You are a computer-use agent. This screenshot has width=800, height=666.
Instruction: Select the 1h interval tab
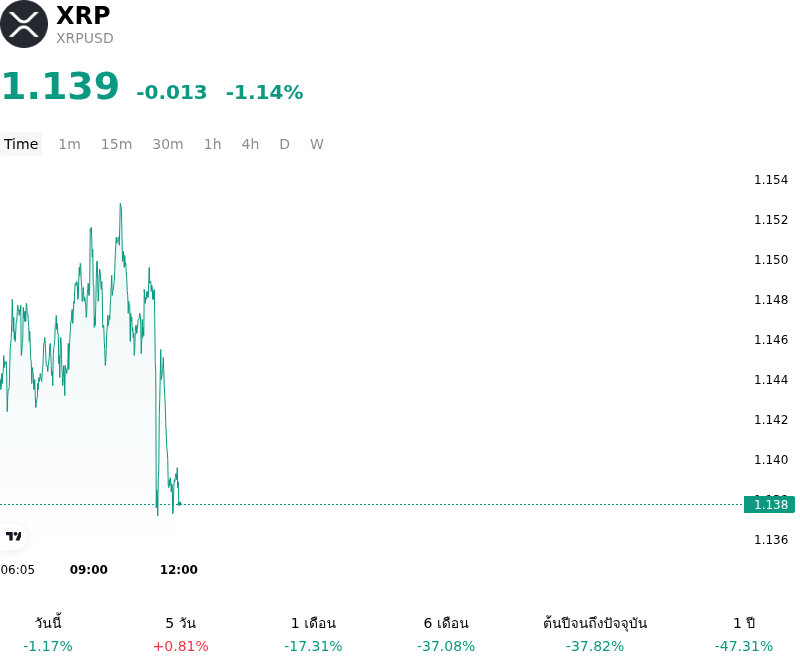(213, 144)
